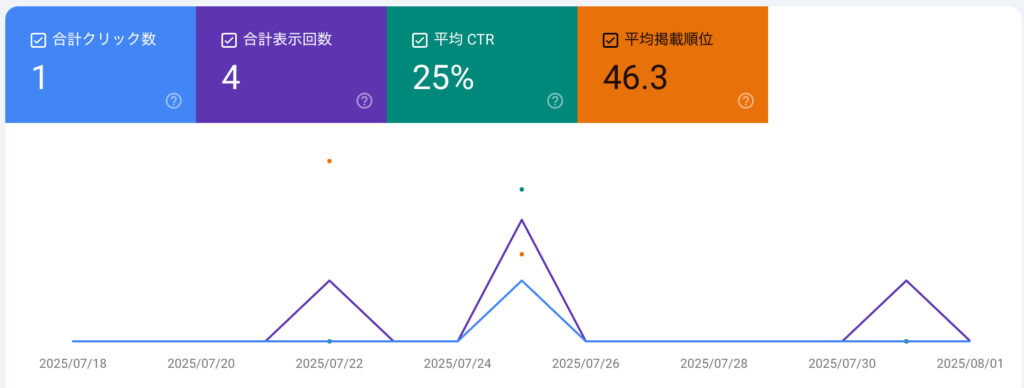
Task: Uncheck the 平均掲載順位 checkbox
Action: pos(610,40)
